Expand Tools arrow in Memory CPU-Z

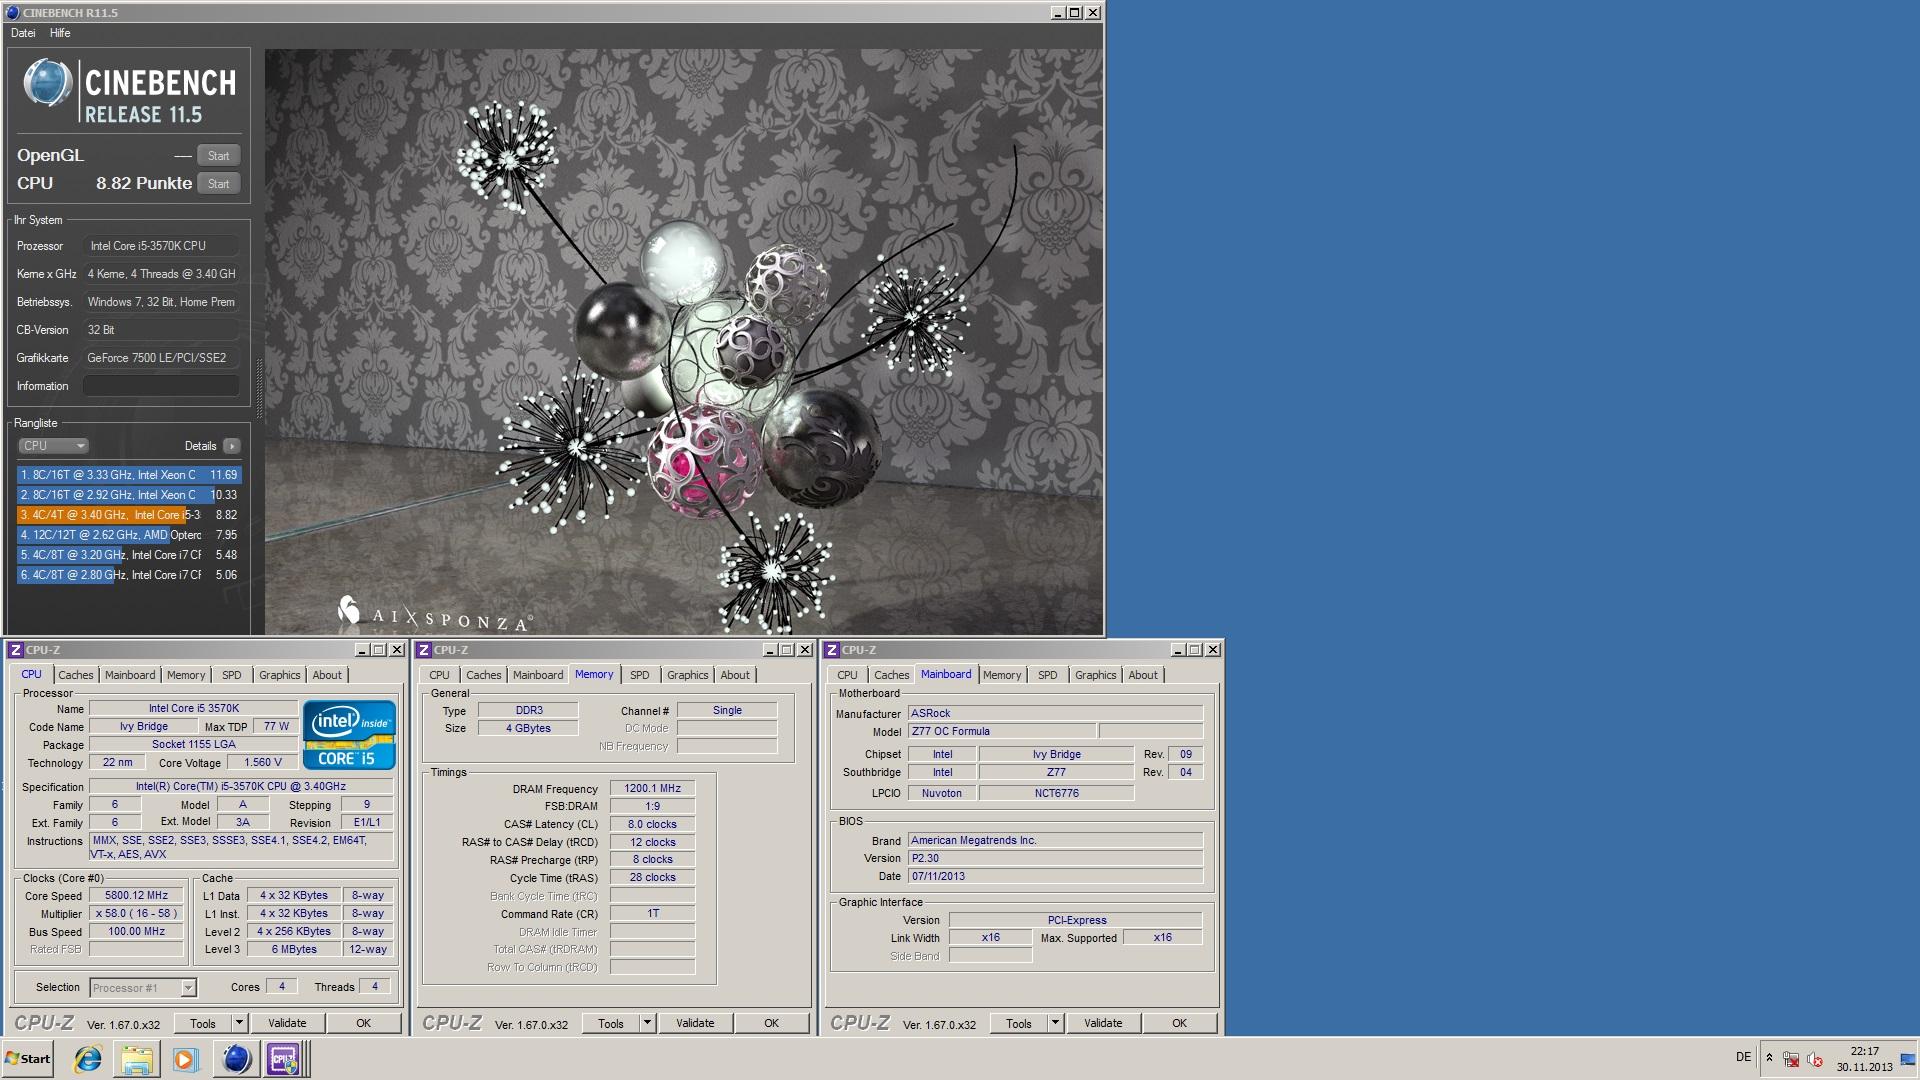(x=647, y=1023)
